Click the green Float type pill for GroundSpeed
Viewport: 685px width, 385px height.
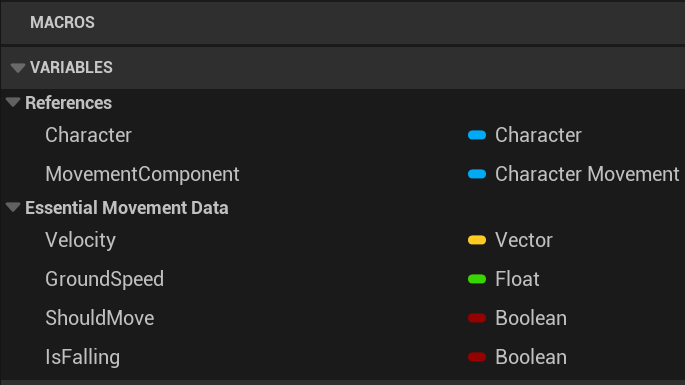tap(477, 279)
